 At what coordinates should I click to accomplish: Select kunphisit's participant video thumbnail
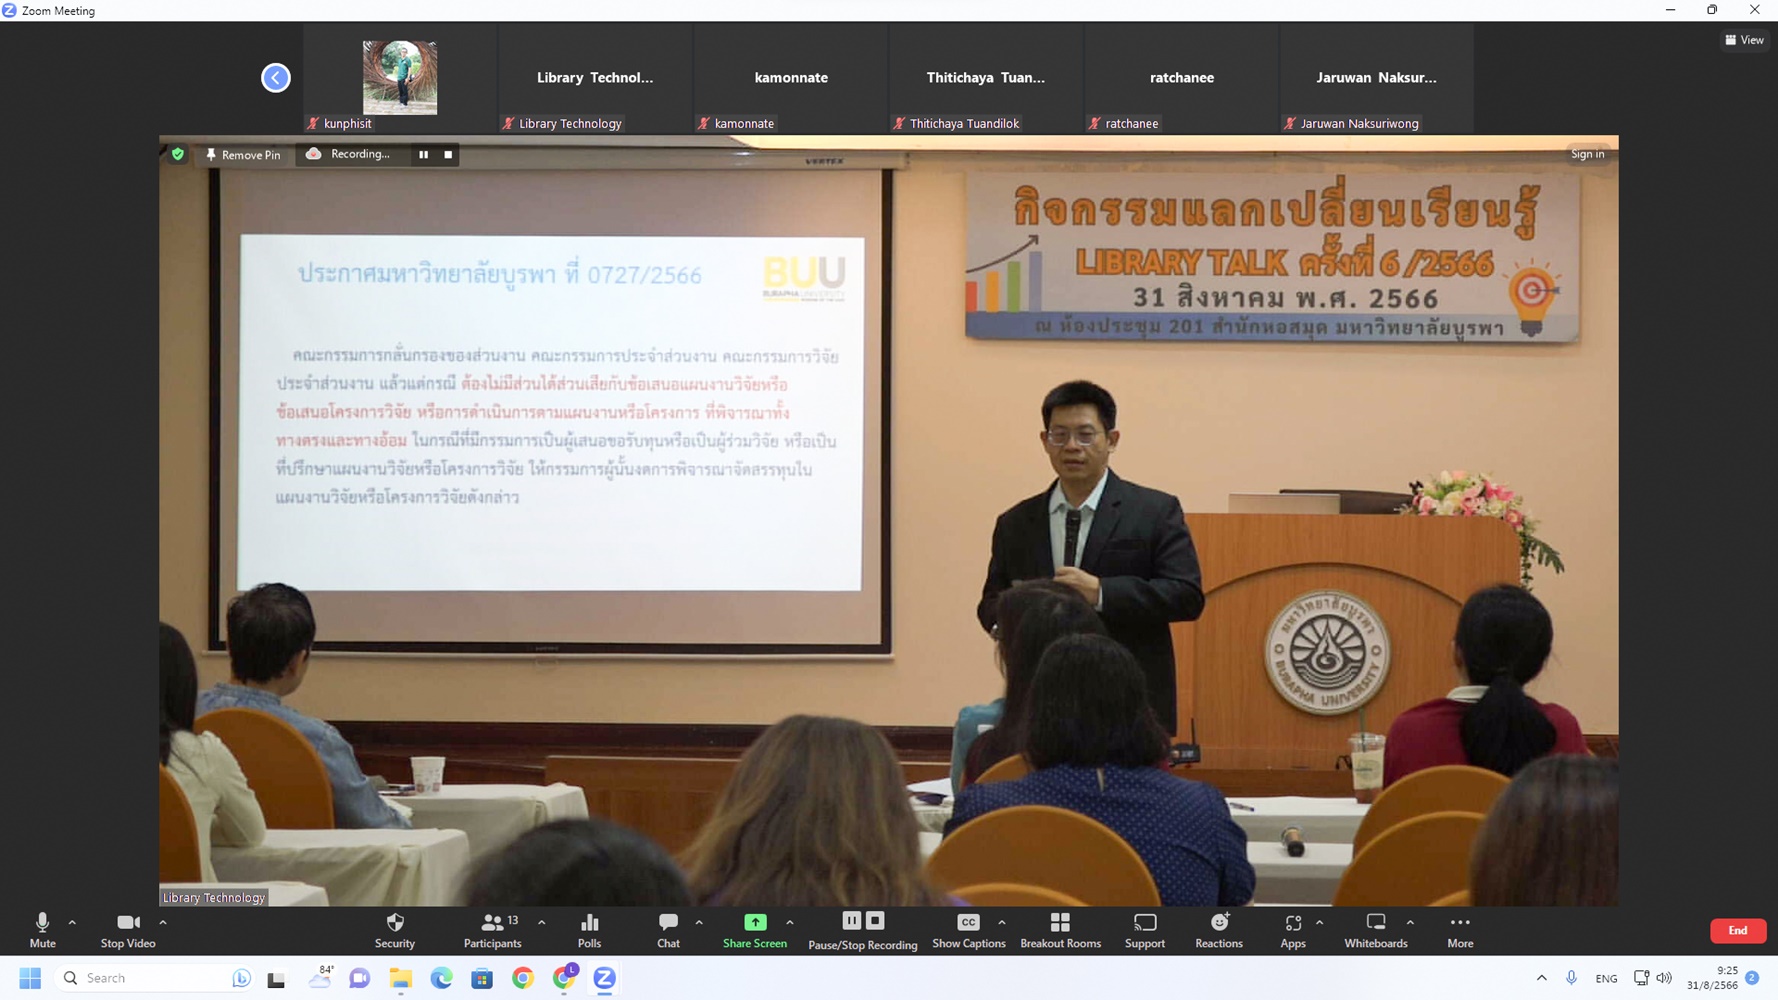click(x=399, y=78)
